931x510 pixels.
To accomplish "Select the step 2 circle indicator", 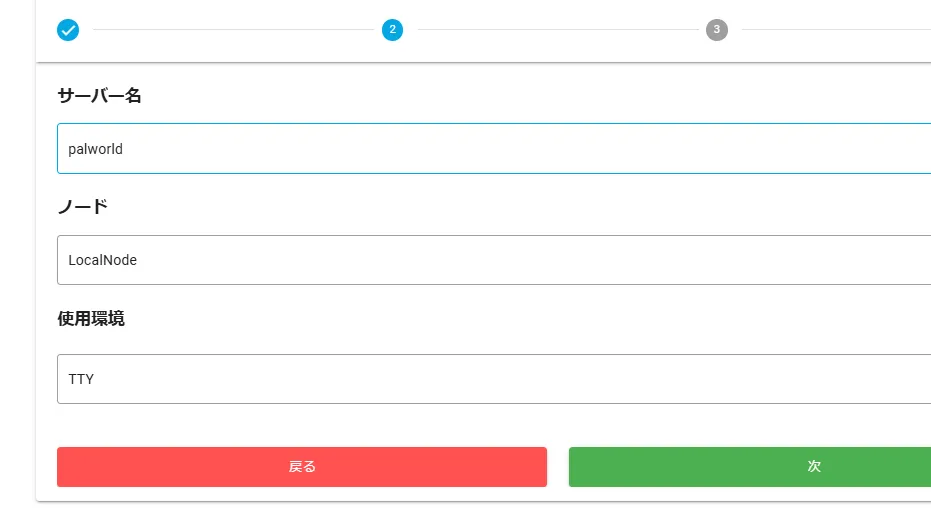I will tap(392, 30).
